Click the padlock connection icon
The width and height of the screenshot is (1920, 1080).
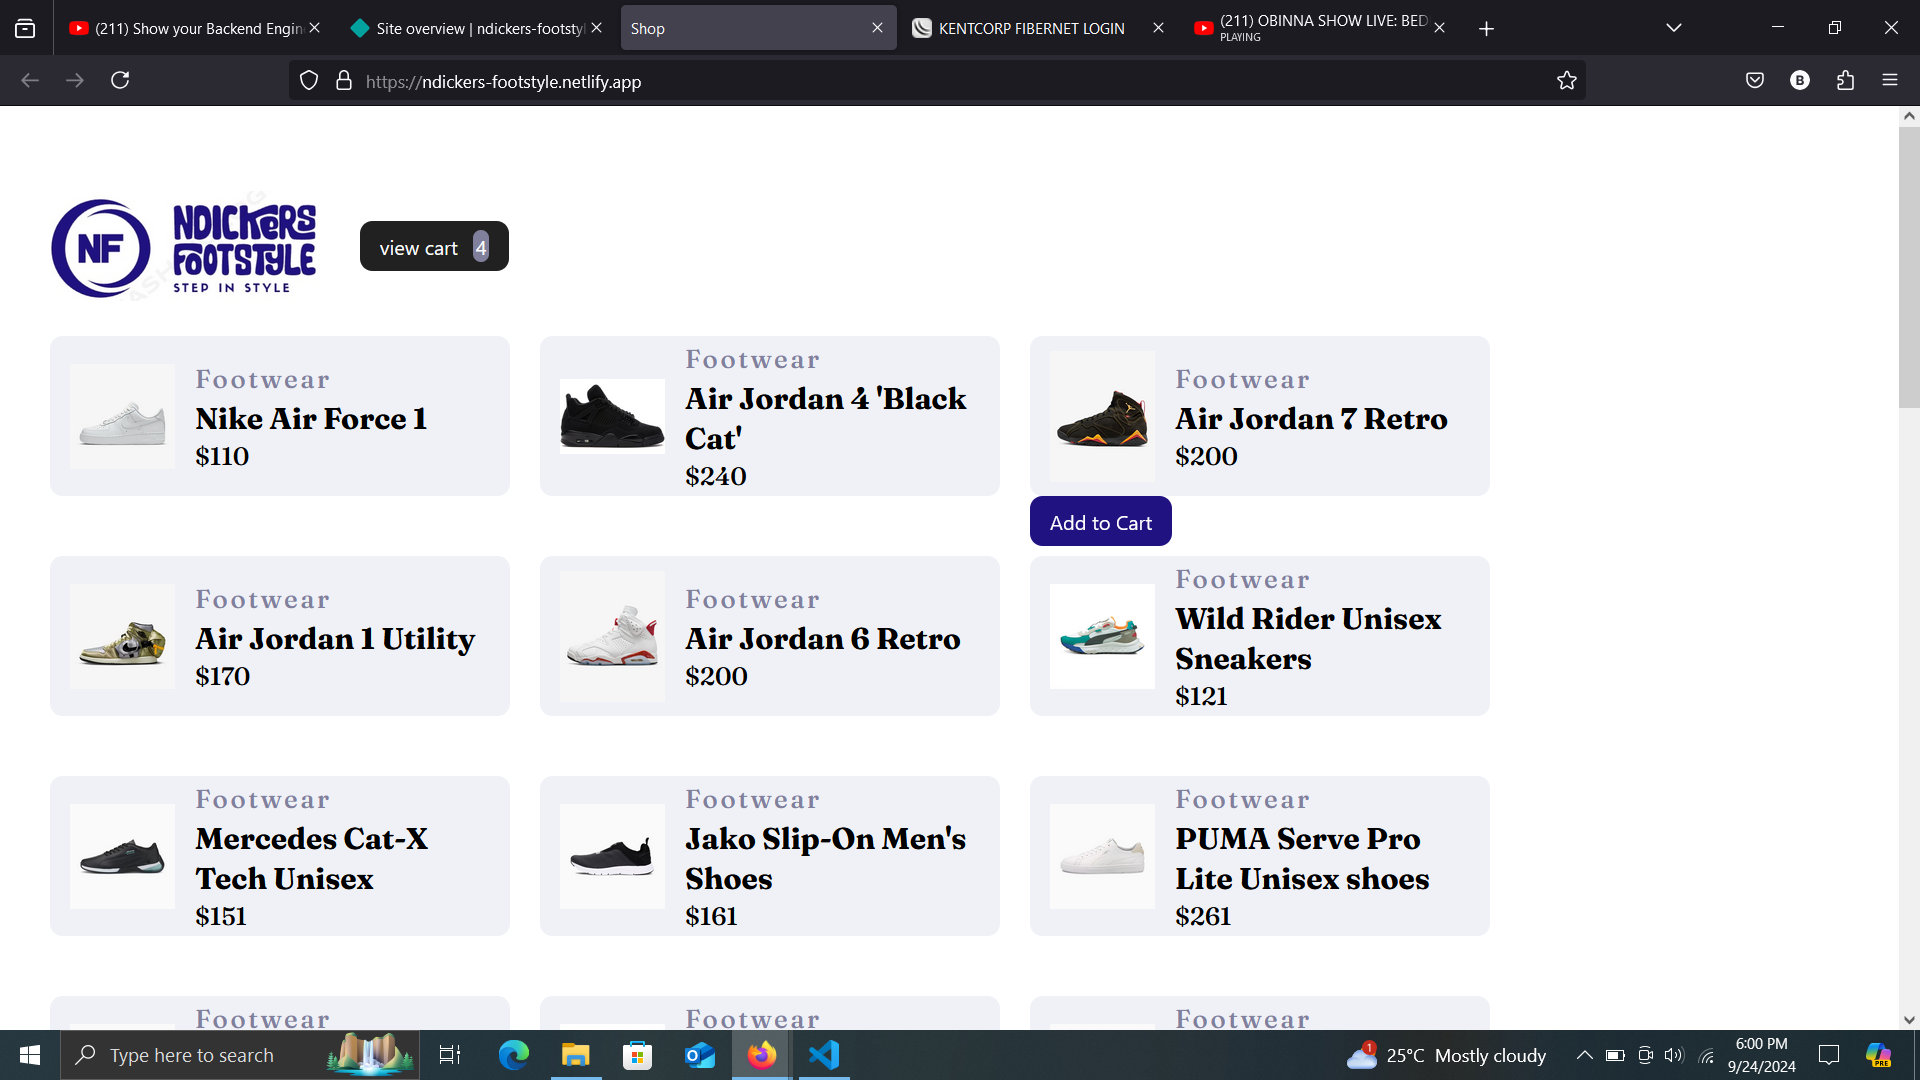(x=344, y=81)
